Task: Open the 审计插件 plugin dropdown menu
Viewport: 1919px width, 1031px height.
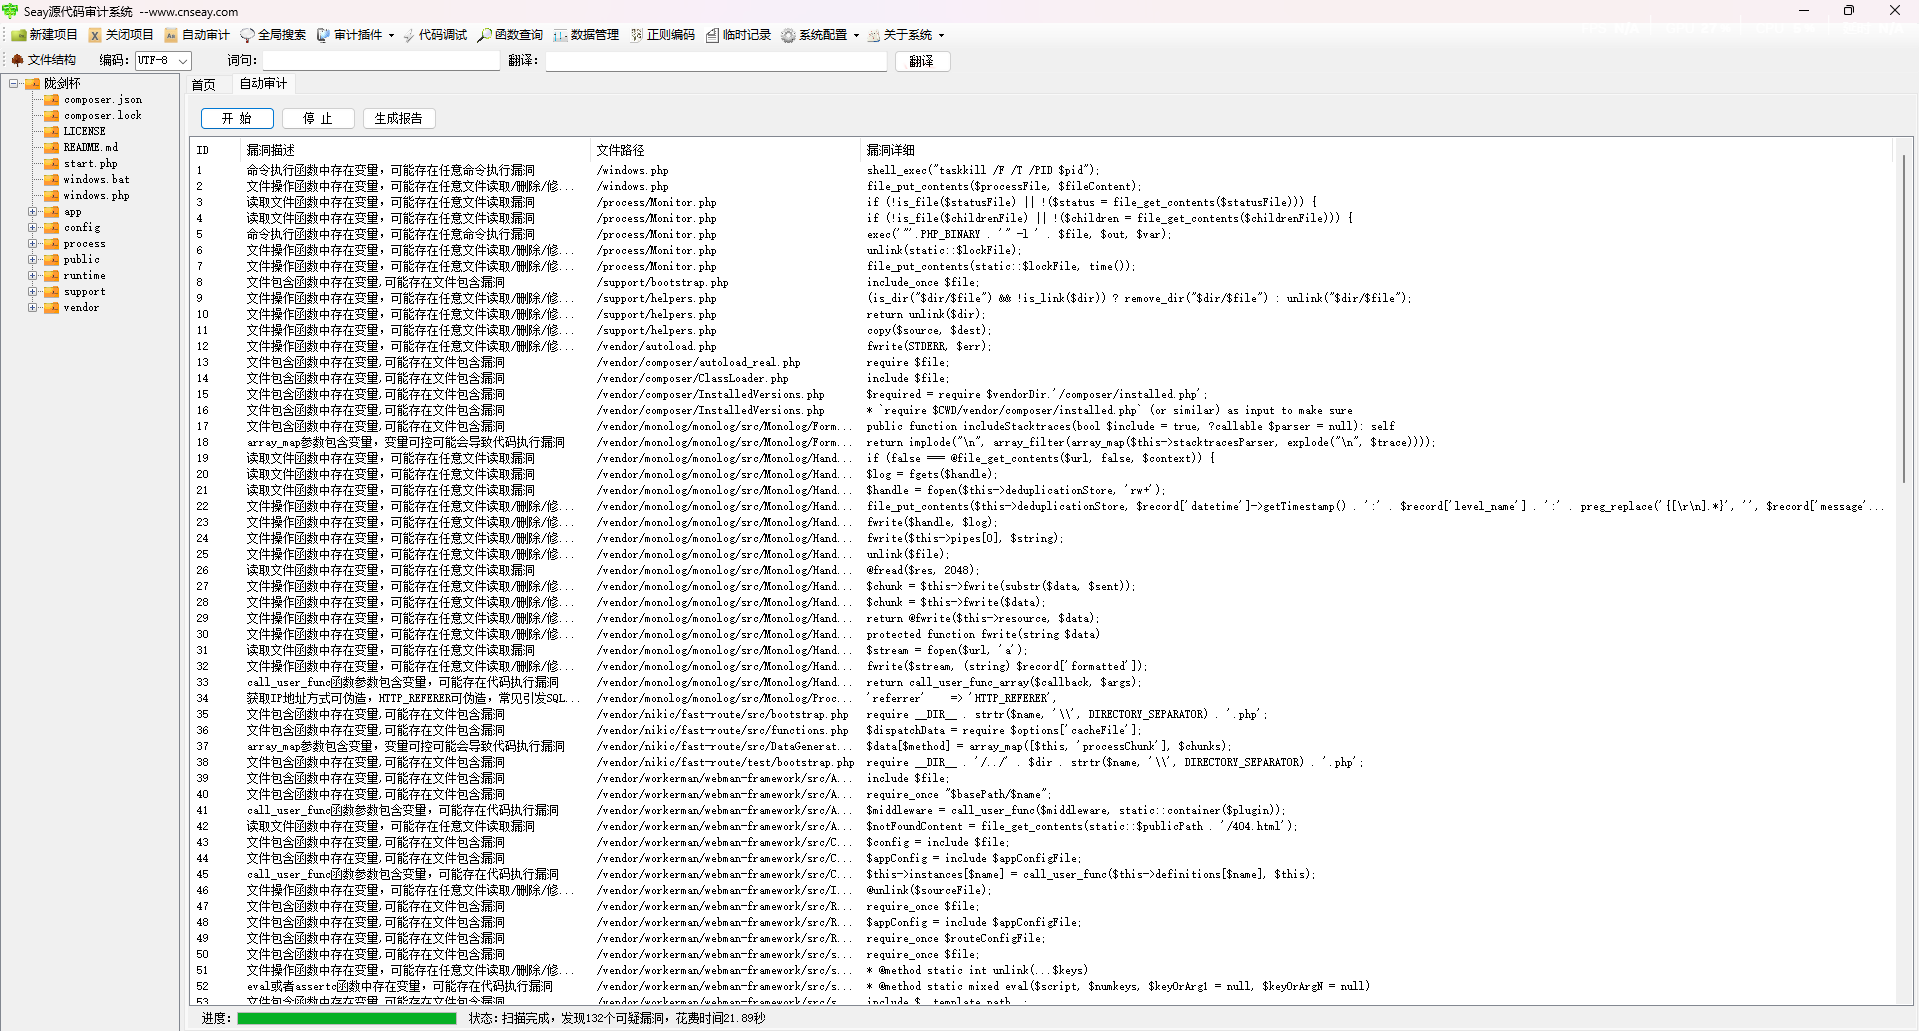Action: pyautogui.click(x=356, y=35)
